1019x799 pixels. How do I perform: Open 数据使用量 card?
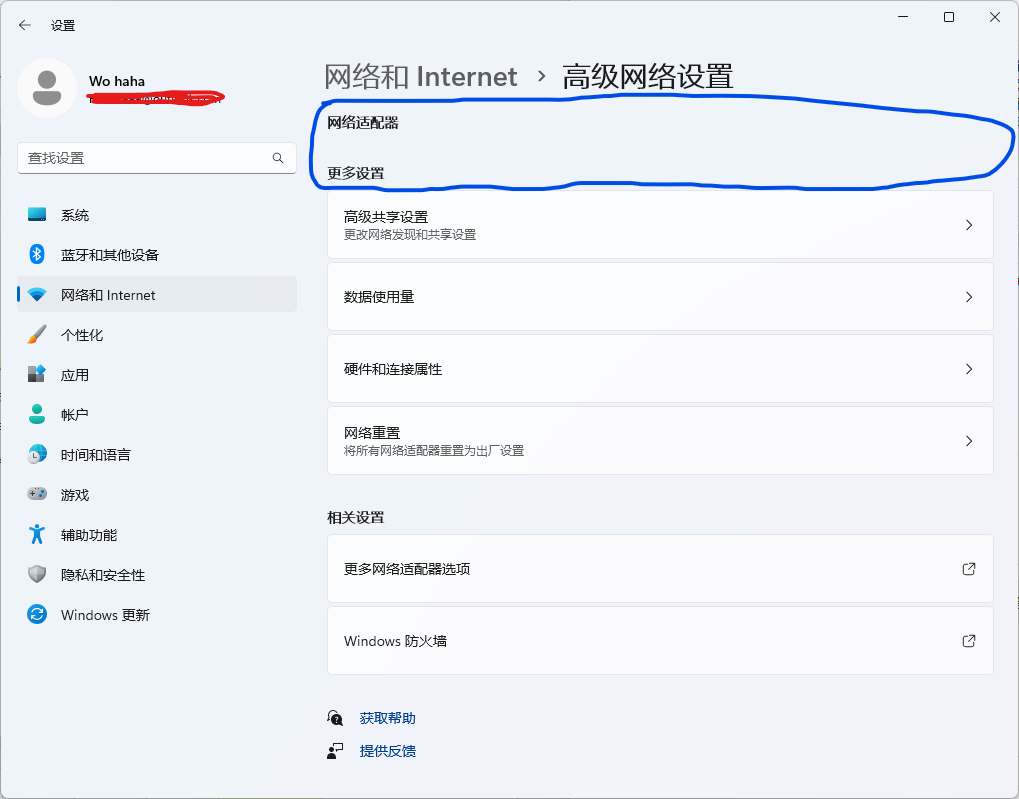point(660,297)
